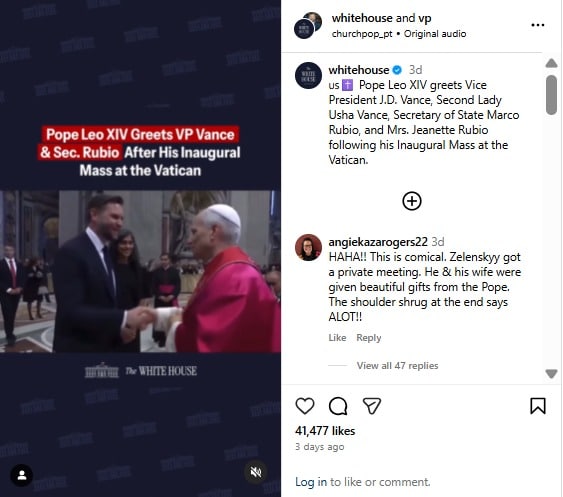Image resolution: width=563 pixels, height=497 pixels.
Task: Load more comments with the plus circle
Action: coord(412,201)
